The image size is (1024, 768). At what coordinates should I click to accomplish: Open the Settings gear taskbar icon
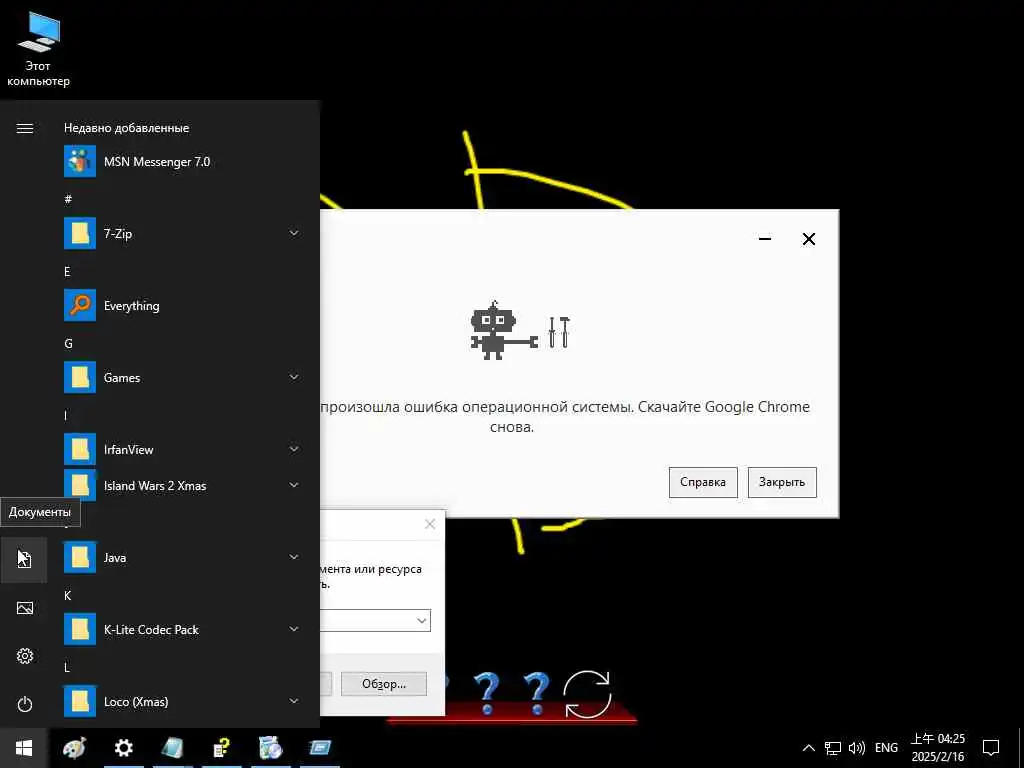(x=123, y=748)
